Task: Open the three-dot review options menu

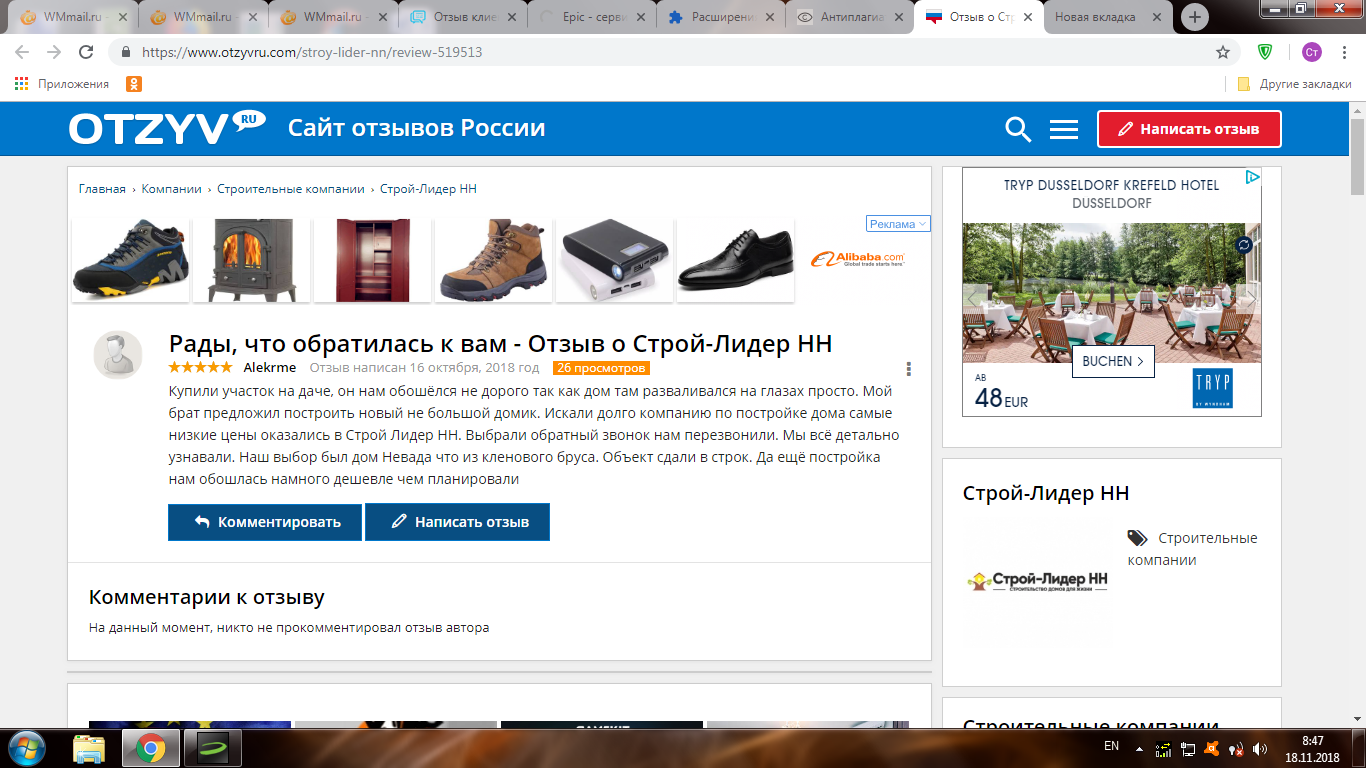Action: [908, 368]
